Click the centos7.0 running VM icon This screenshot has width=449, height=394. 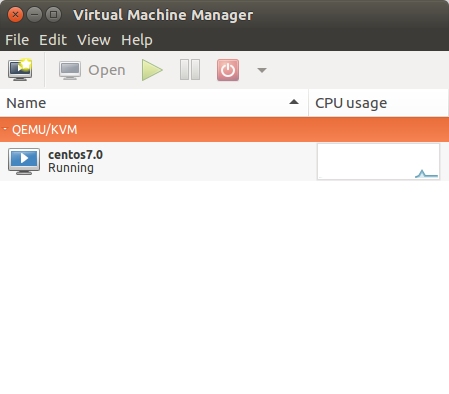24,161
